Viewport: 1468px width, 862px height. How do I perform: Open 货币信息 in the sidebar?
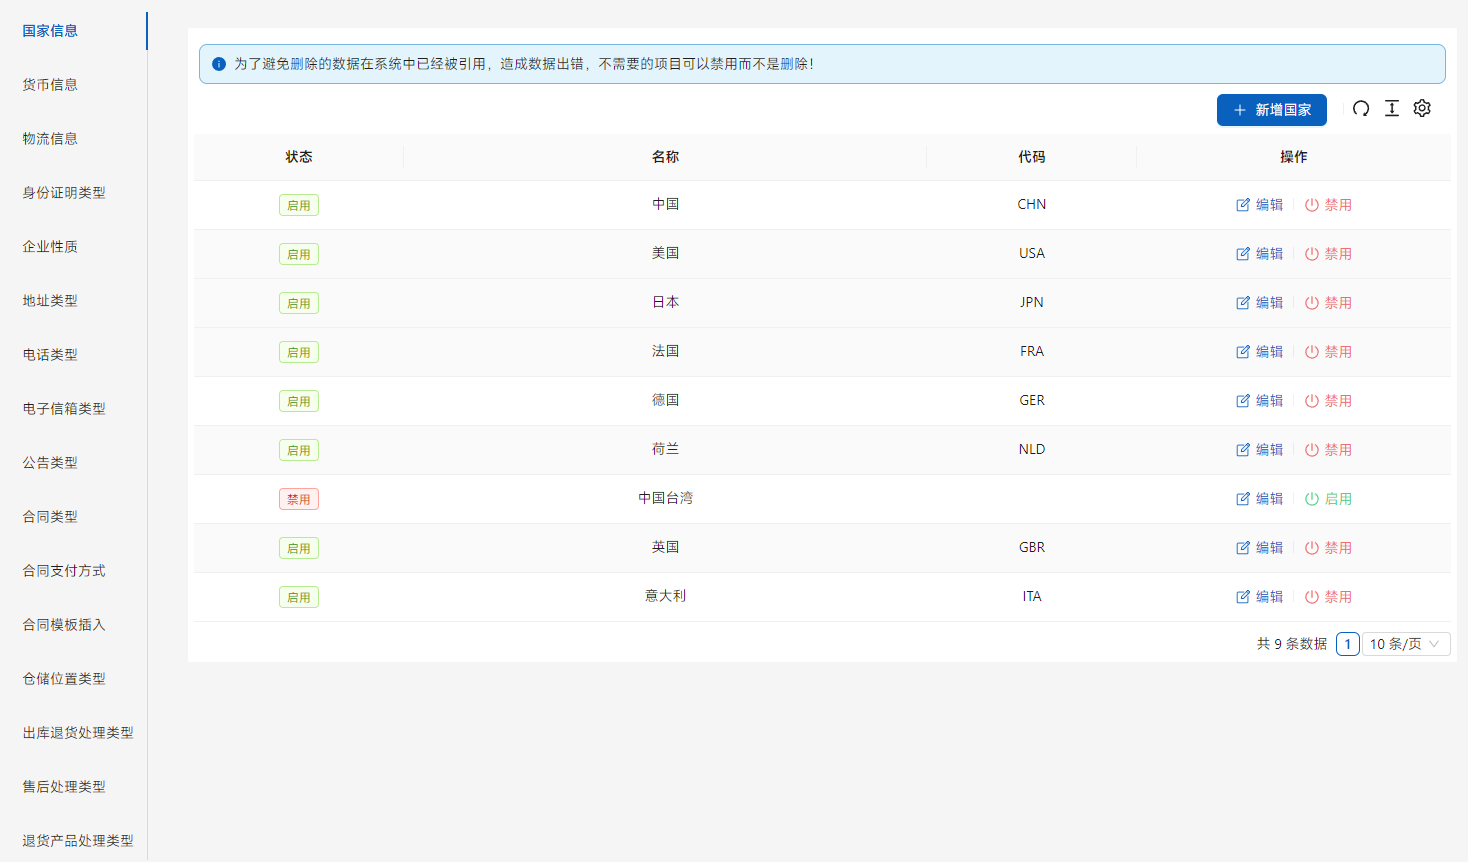click(x=50, y=85)
